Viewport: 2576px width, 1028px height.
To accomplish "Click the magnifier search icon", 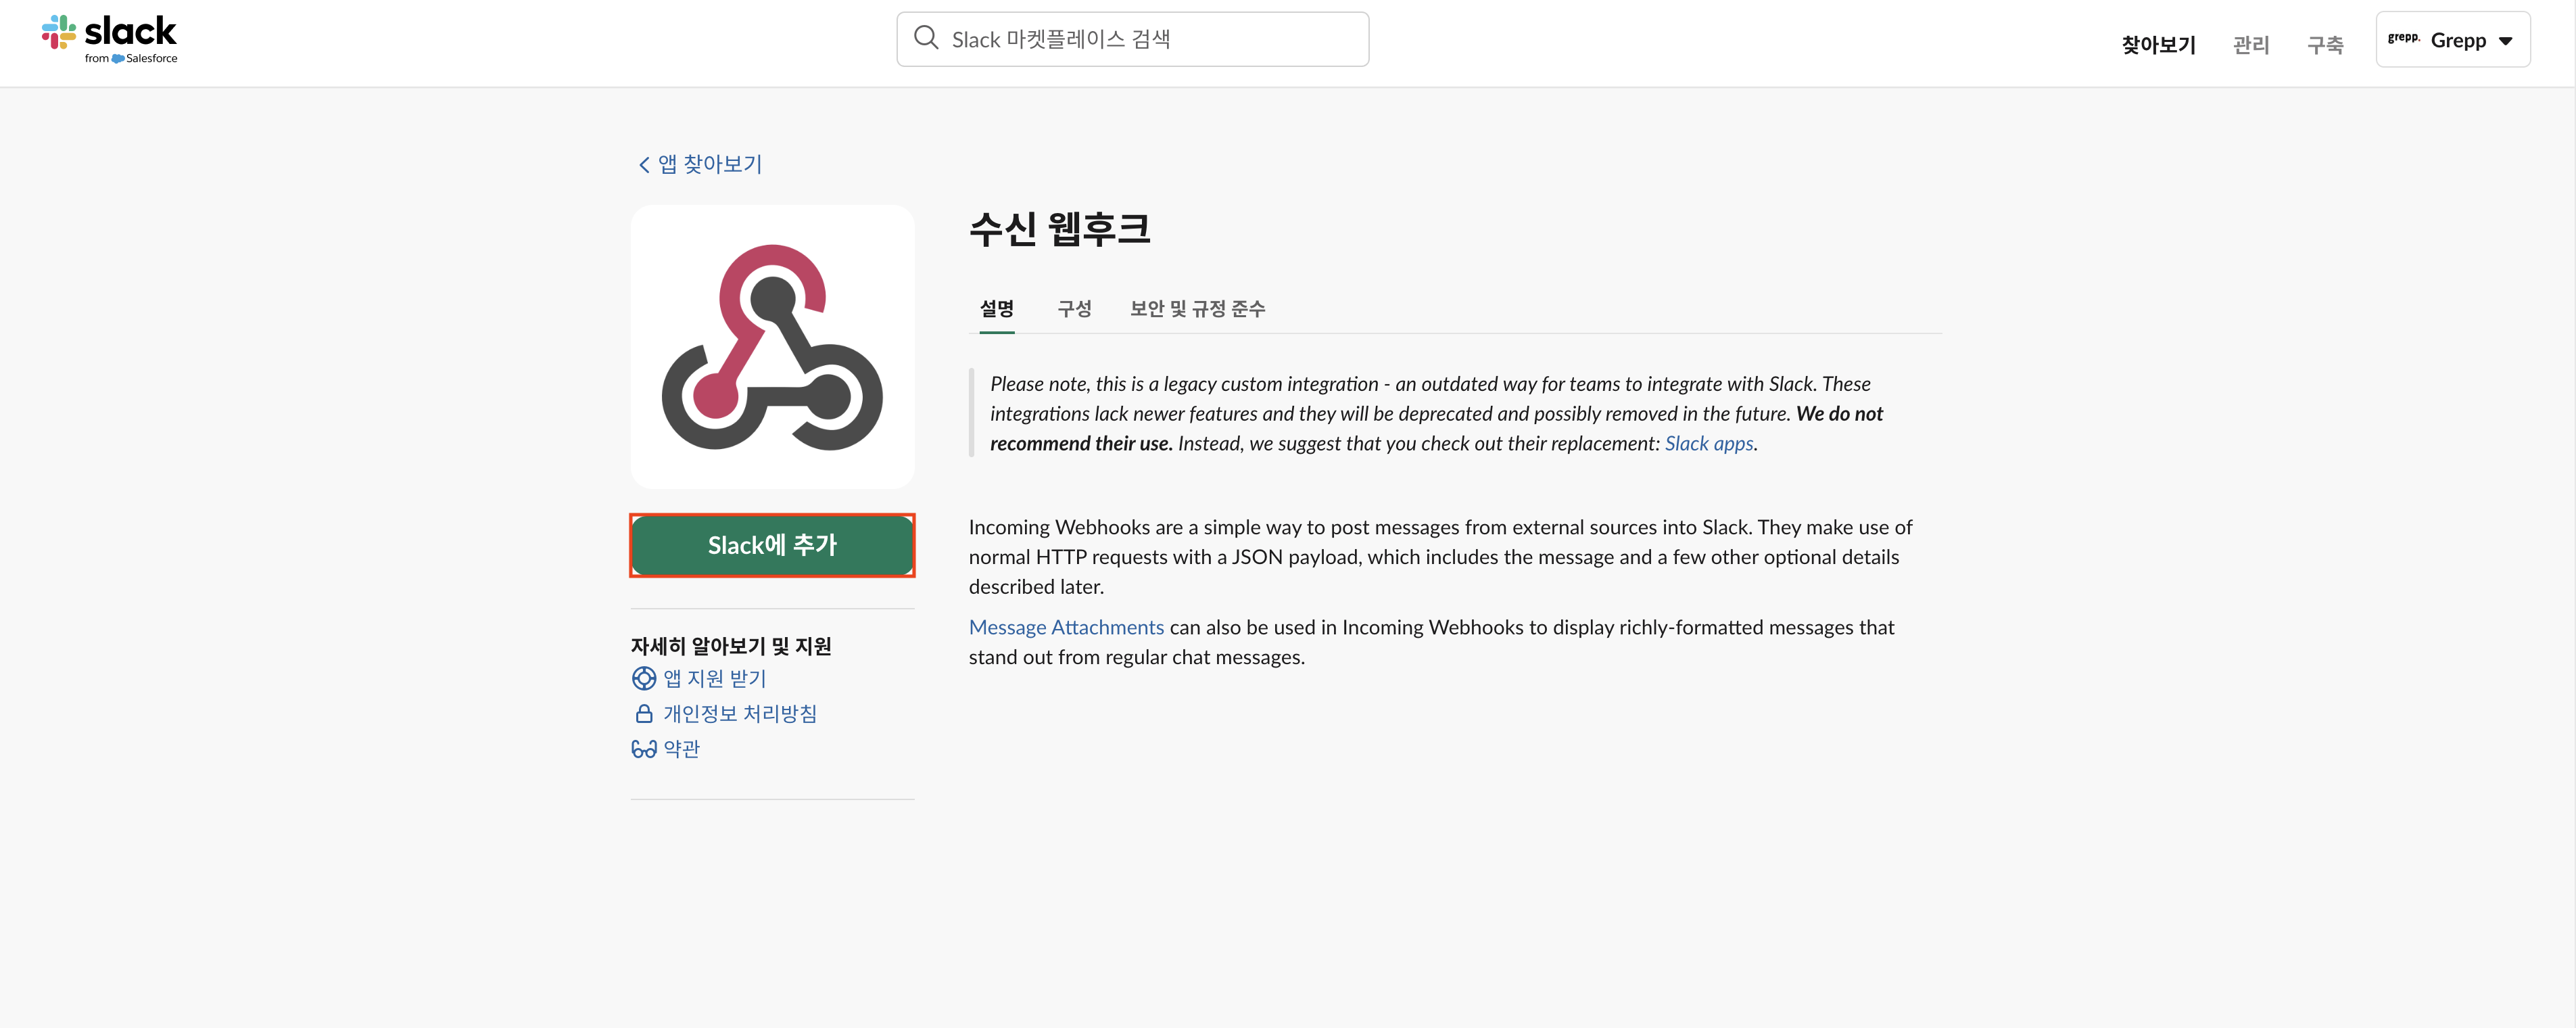I will [926, 38].
